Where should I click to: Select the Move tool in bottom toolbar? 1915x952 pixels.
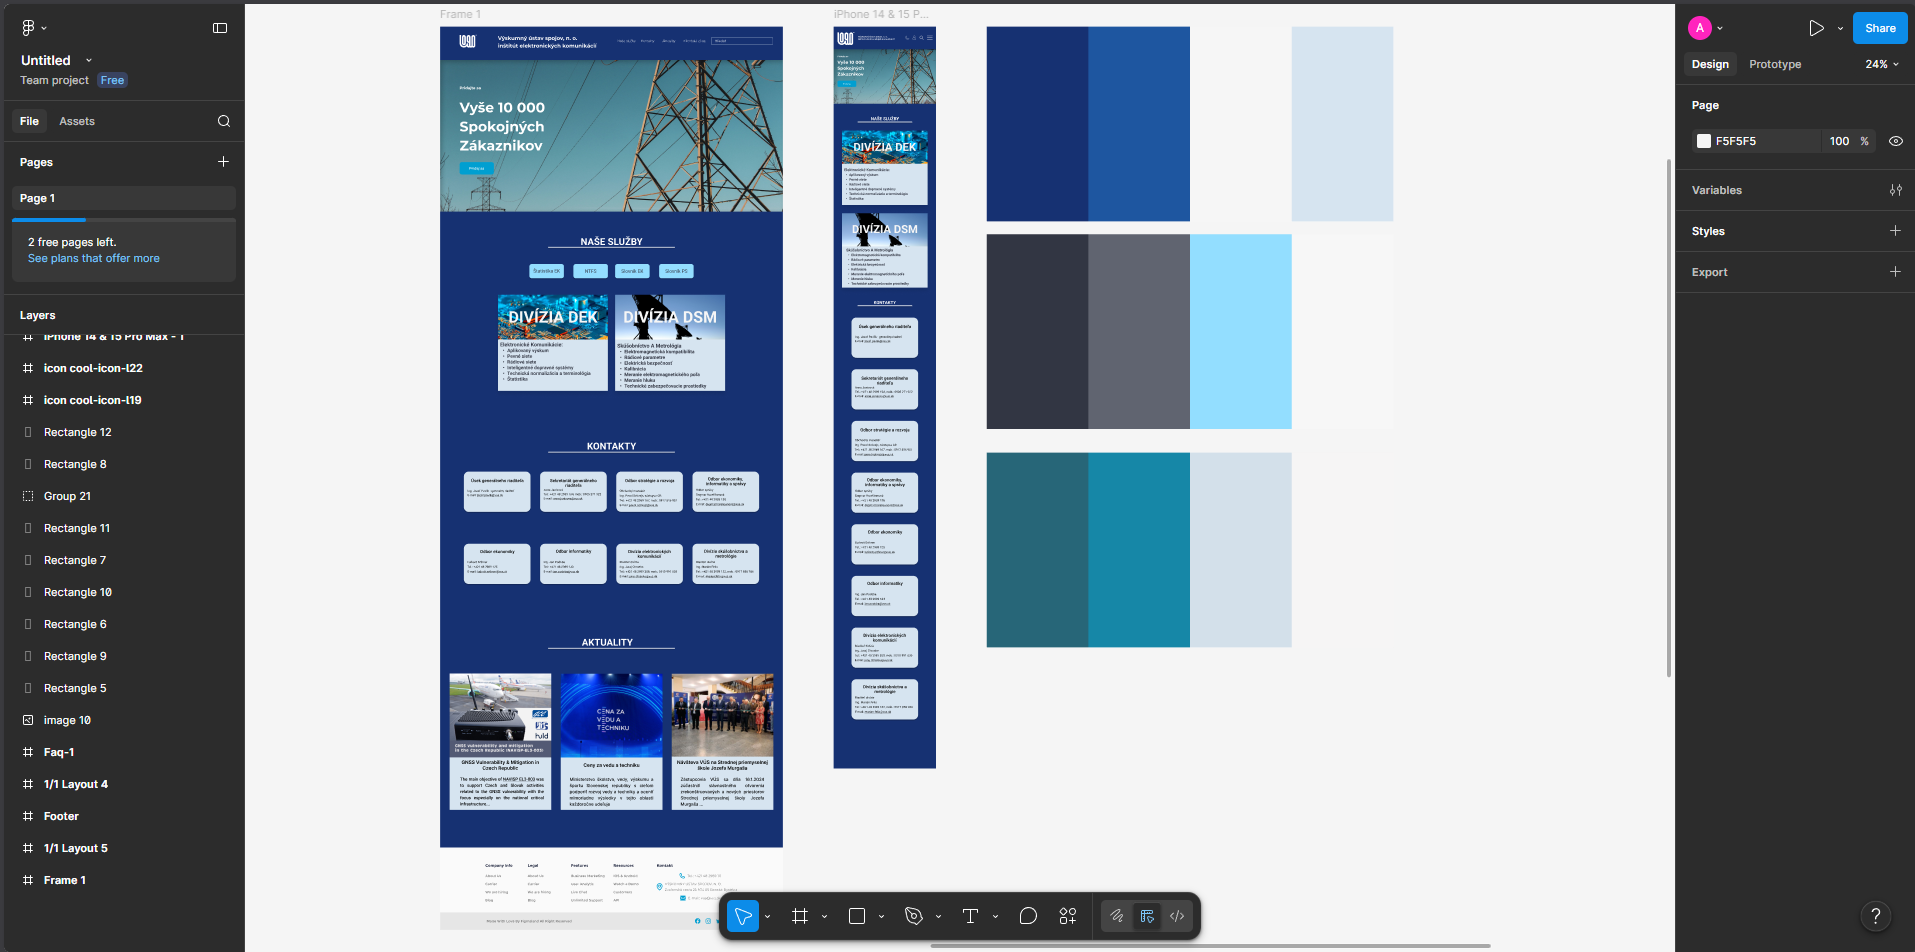point(743,916)
